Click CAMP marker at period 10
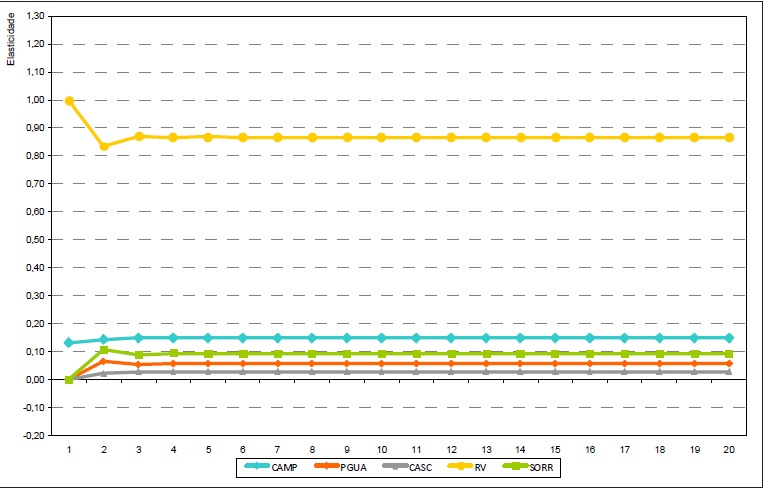This screenshot has height=490, width=764. click(x=382, y=338)
